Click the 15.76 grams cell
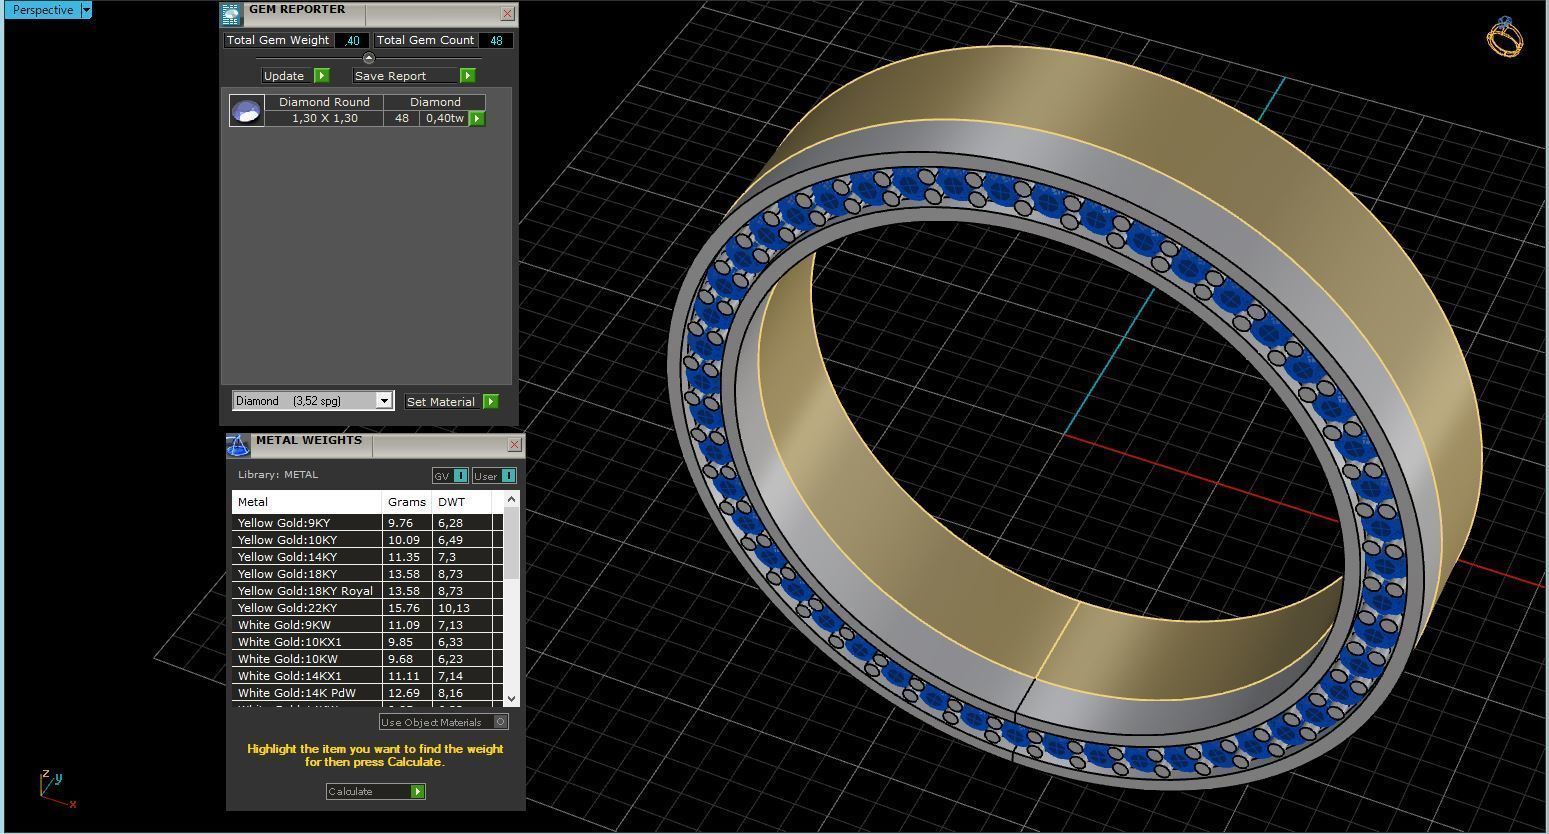 coord(407,608)
